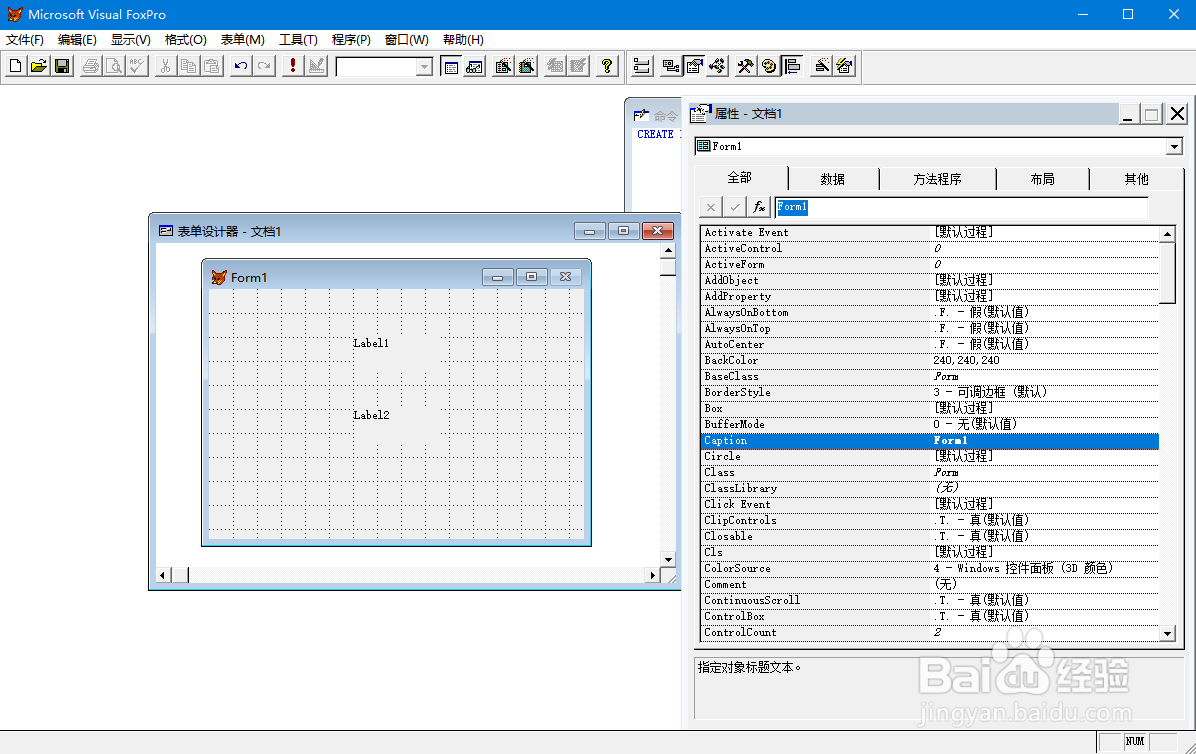Image resolution: width=1196 pixels, height=754 pixels.
Task: Open the 格式(O) menu
Action: tap(185, 40)
